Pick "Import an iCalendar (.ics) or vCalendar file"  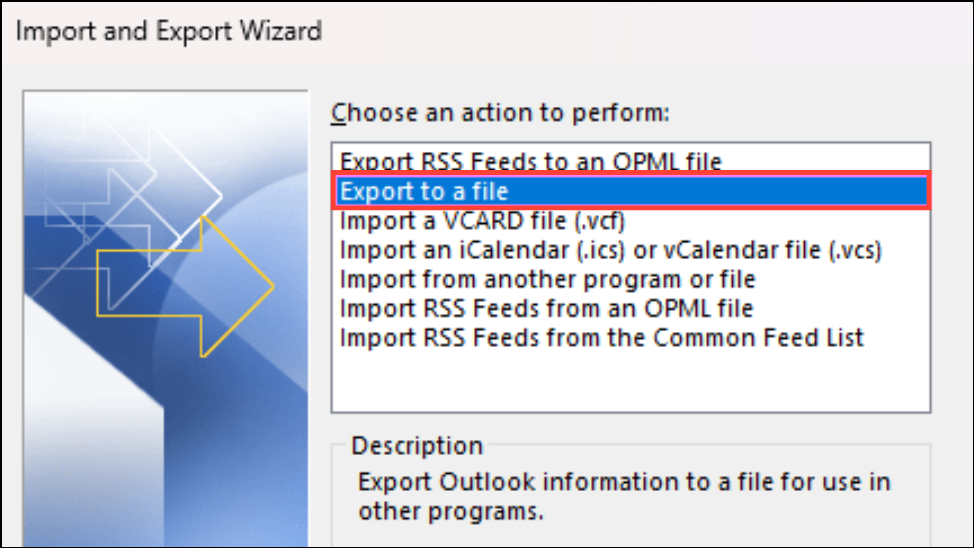(610, 250)
